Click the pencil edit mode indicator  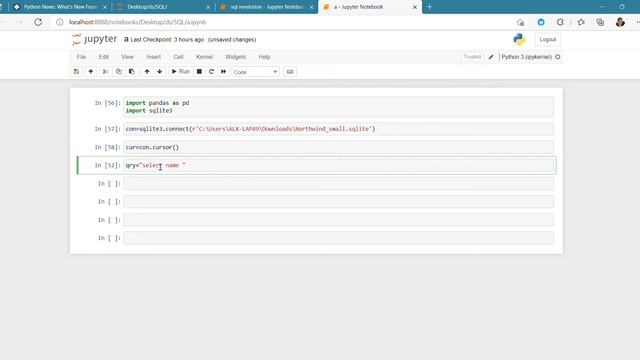tap(491, 57)
